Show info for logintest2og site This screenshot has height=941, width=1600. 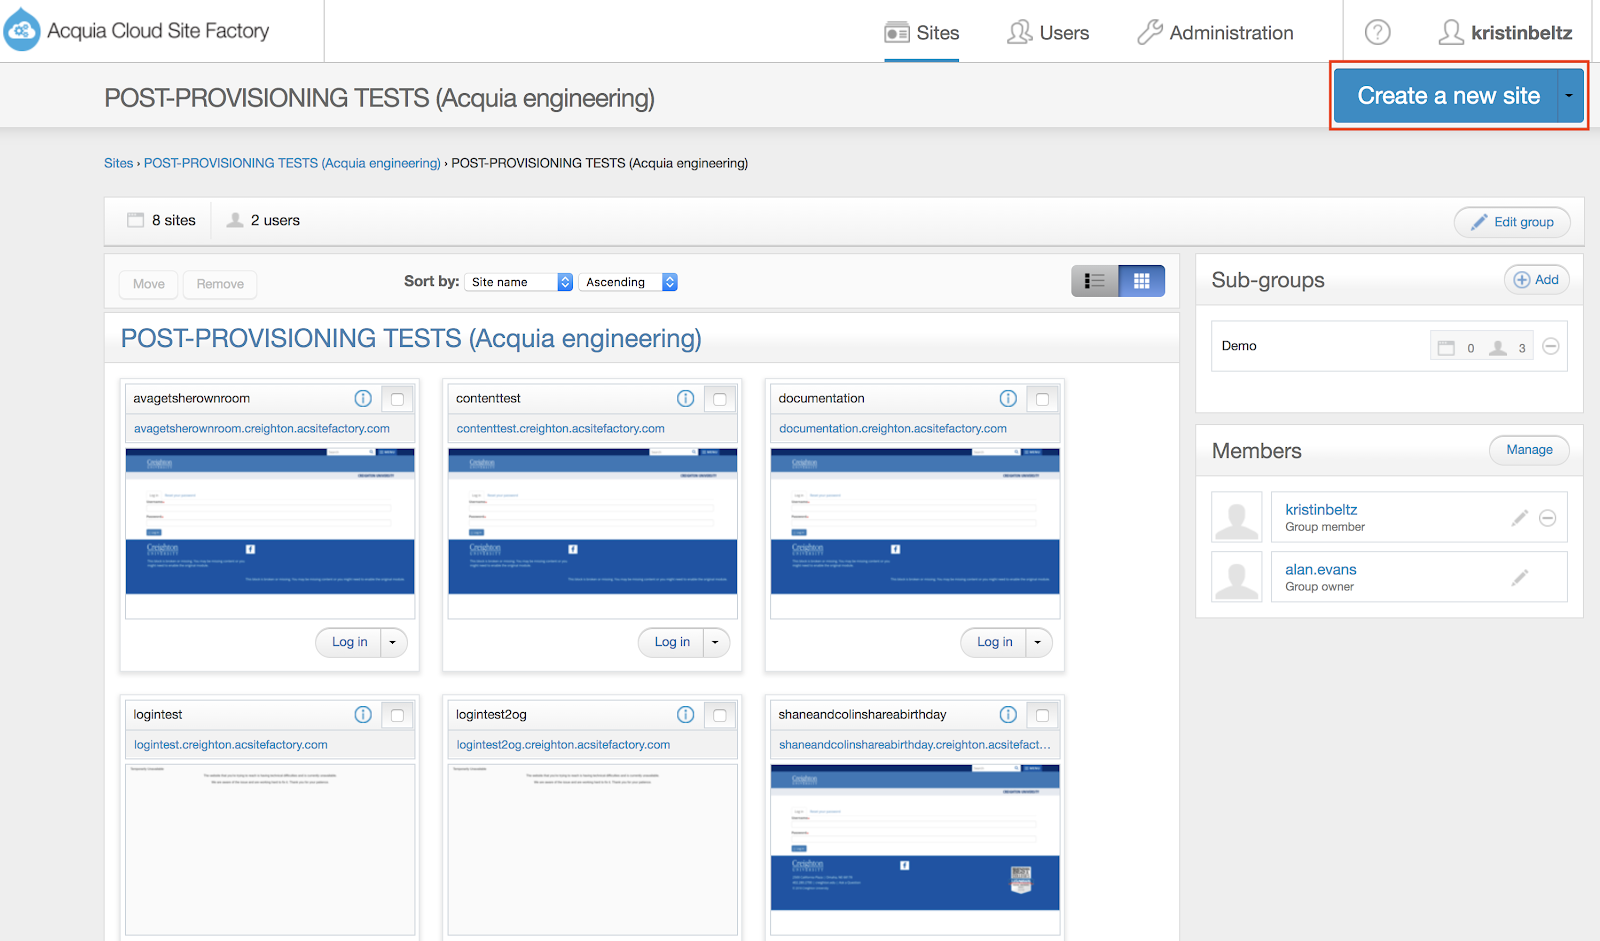(x=686, y=714)
